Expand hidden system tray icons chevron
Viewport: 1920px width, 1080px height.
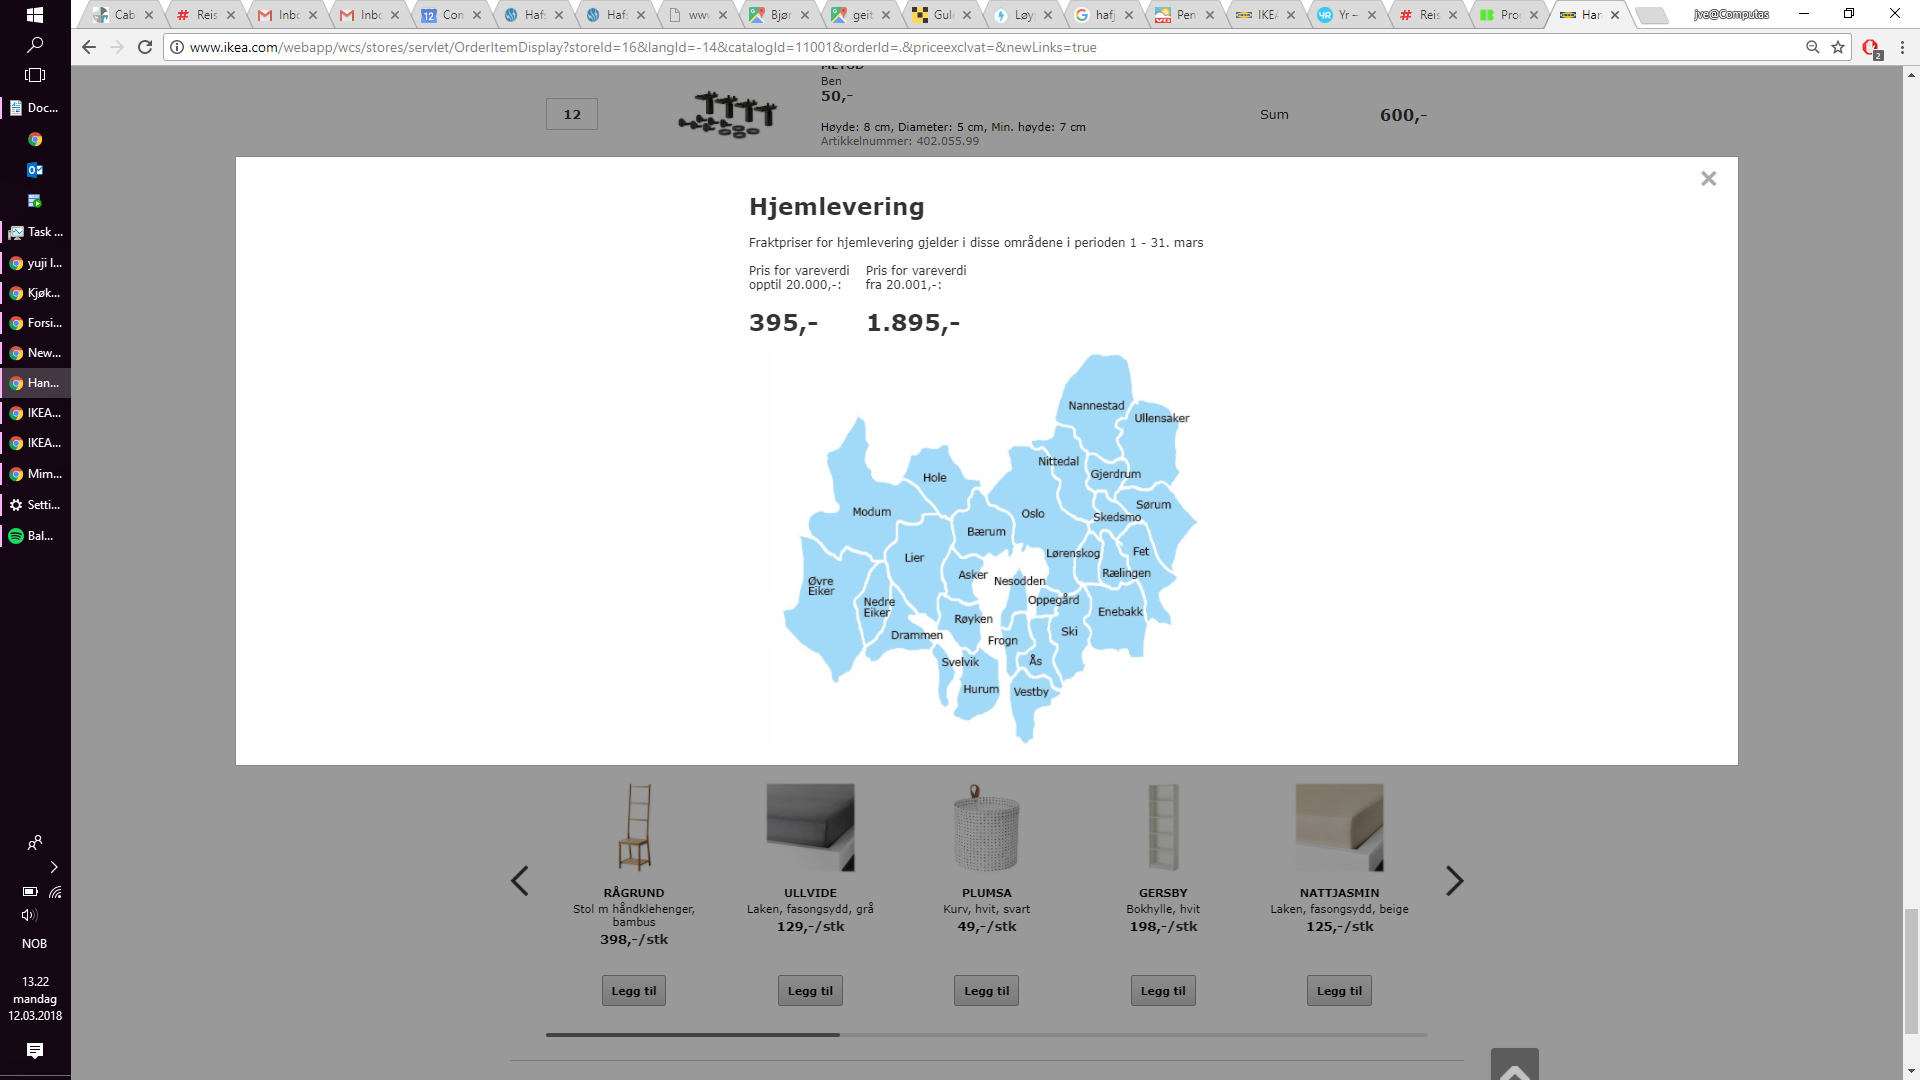(54, 867)
